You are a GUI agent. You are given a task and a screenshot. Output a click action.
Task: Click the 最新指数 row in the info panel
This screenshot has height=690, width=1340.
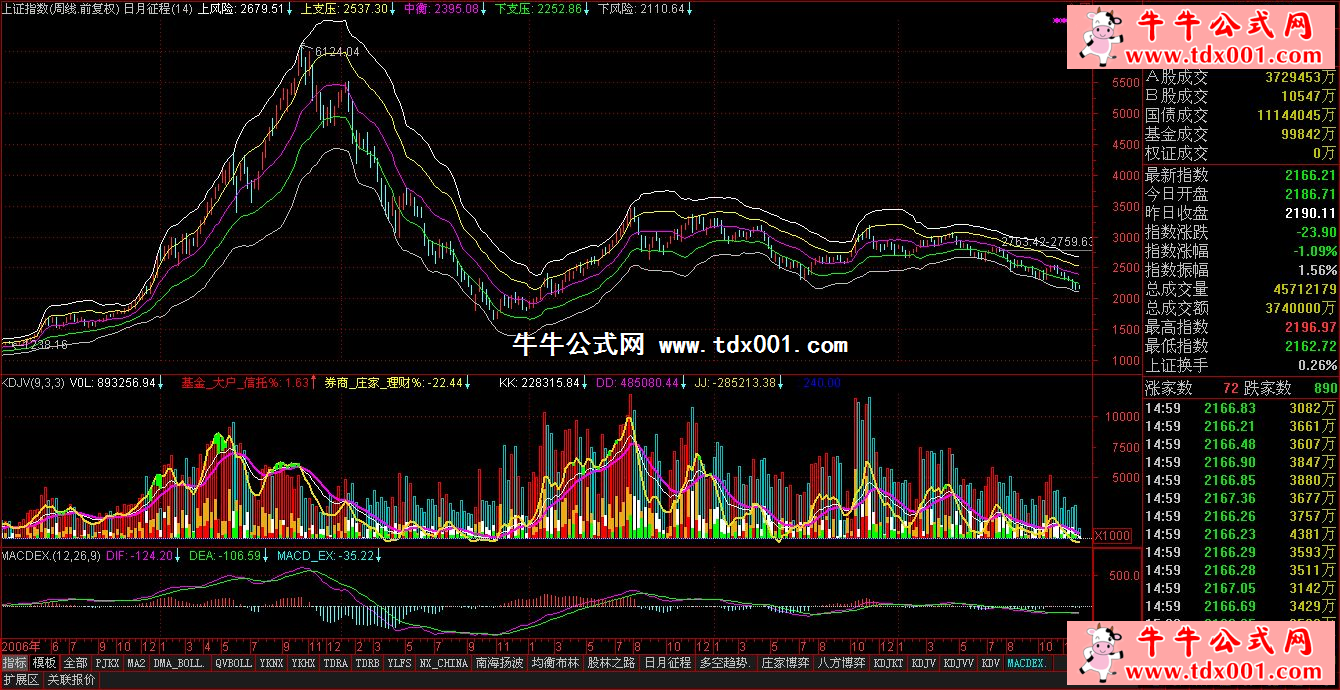[x=1240, y=175]
